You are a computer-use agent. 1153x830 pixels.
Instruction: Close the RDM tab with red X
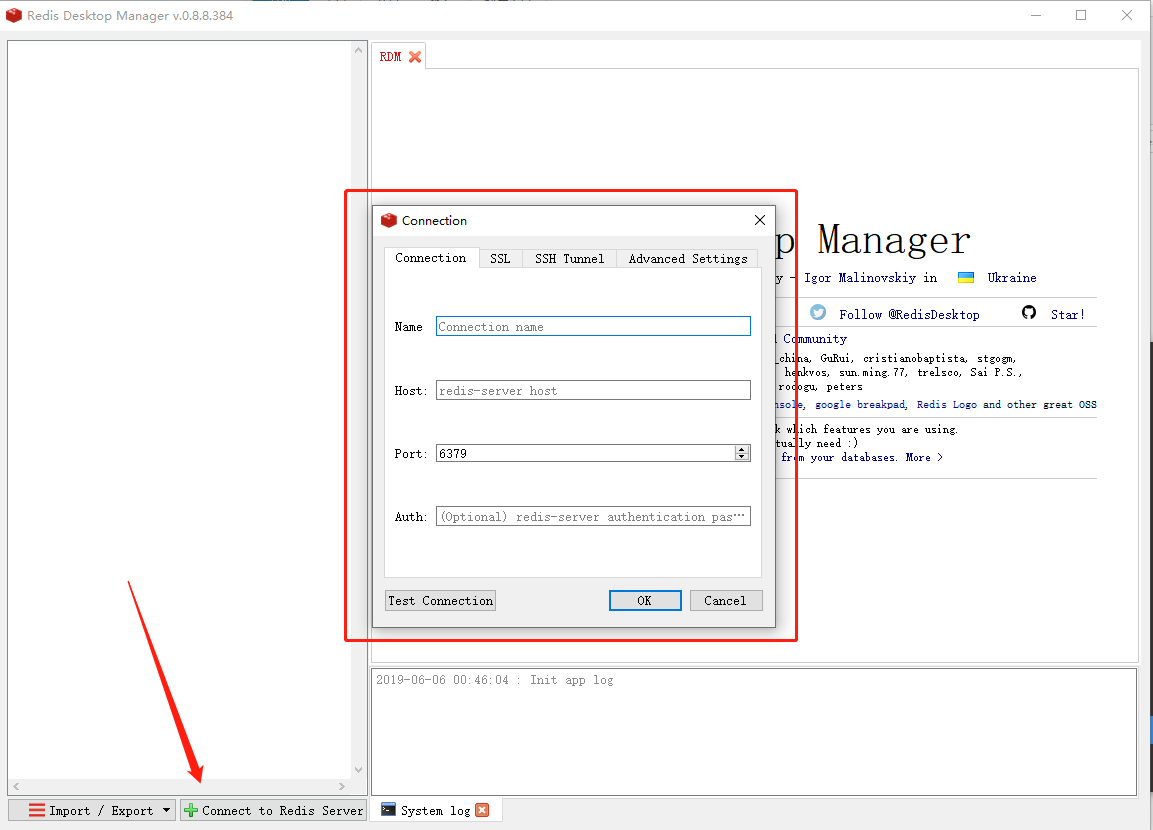[415, 57]
